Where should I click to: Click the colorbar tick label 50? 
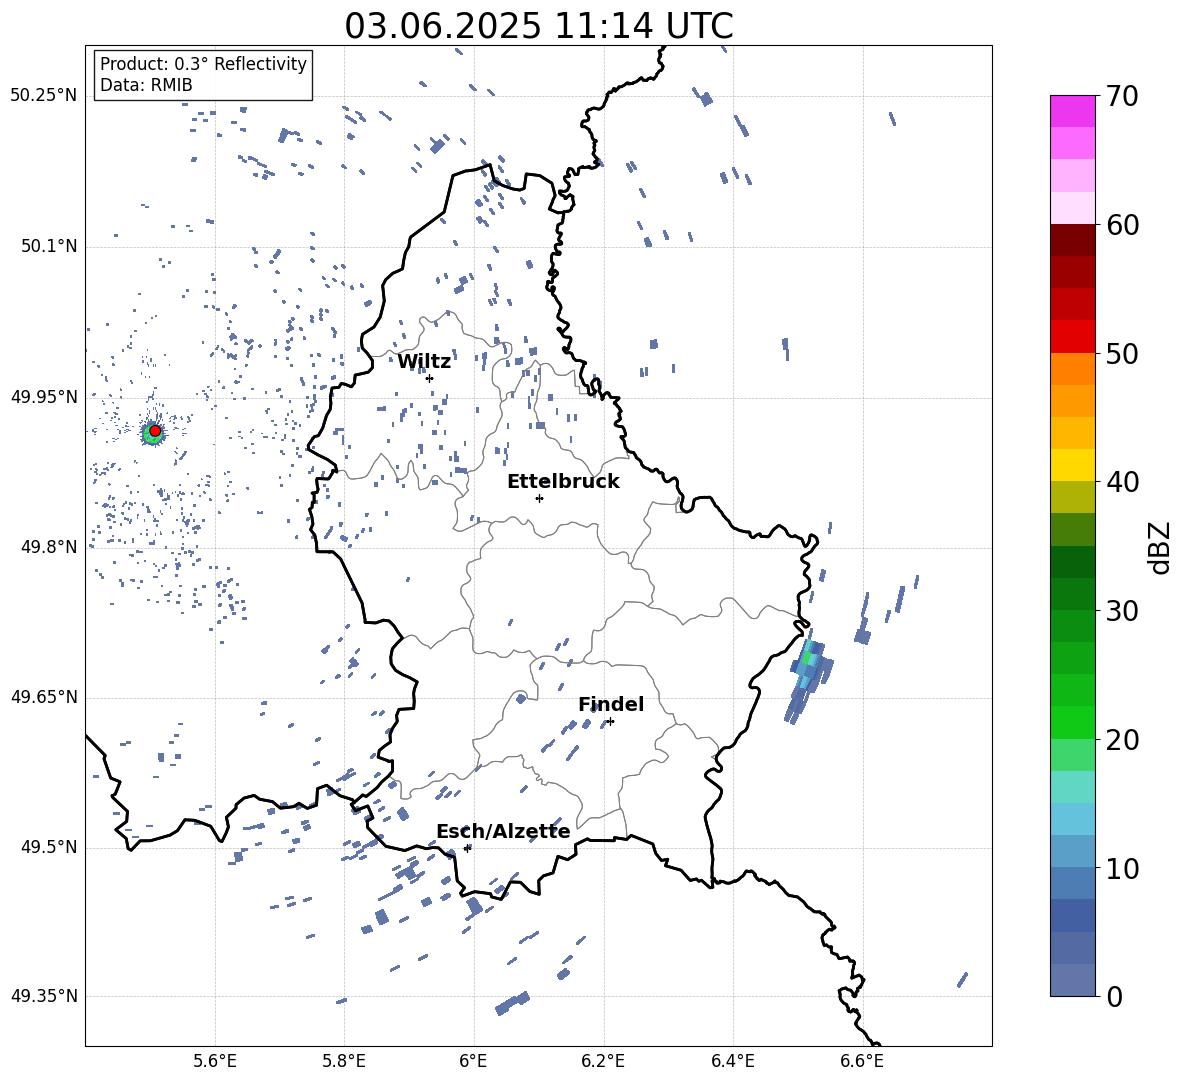coord(1121,353)
